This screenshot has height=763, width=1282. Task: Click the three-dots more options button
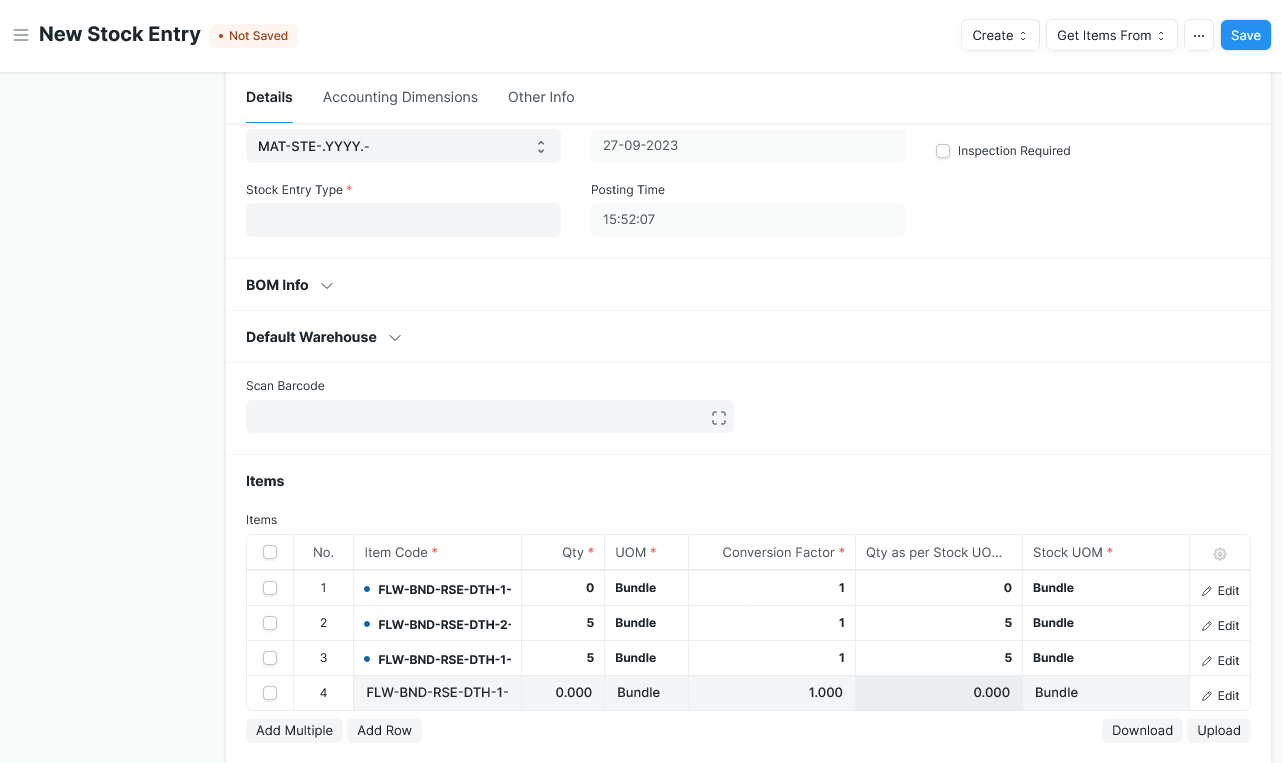click(x=1198, y=35)
